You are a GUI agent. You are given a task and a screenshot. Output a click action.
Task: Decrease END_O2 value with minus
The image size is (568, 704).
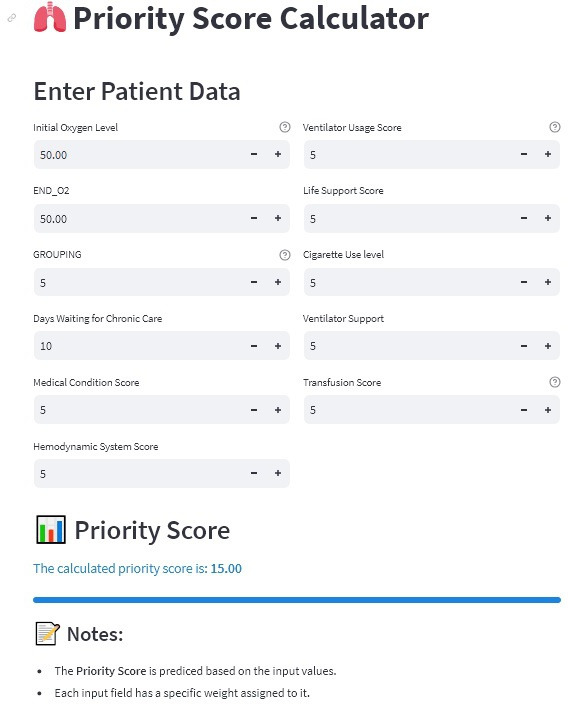tap(254, 218)
